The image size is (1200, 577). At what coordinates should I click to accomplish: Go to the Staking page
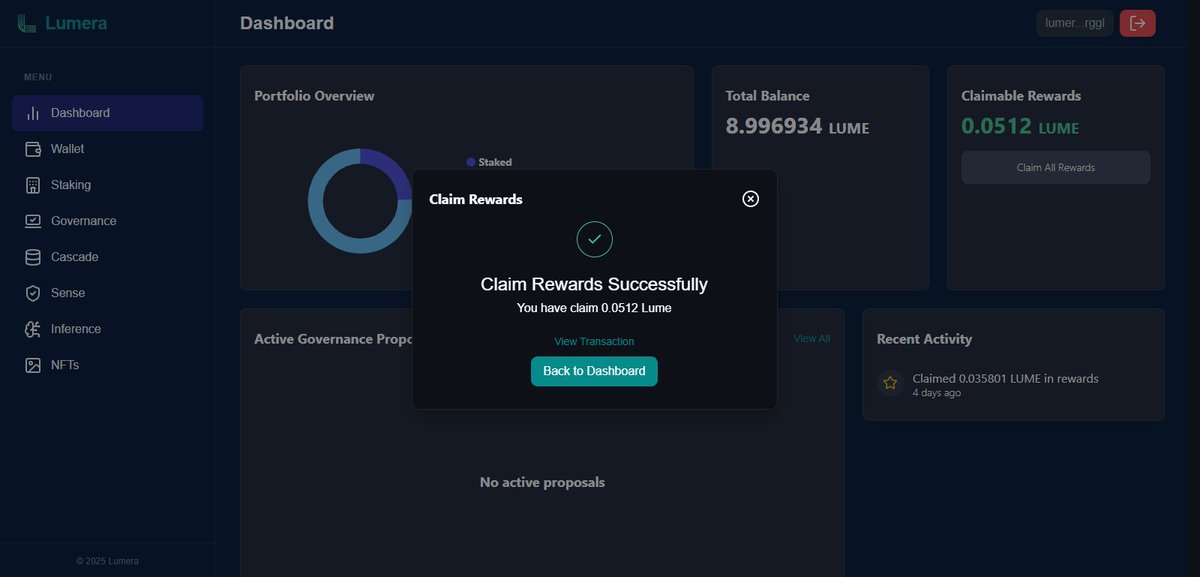108,185
